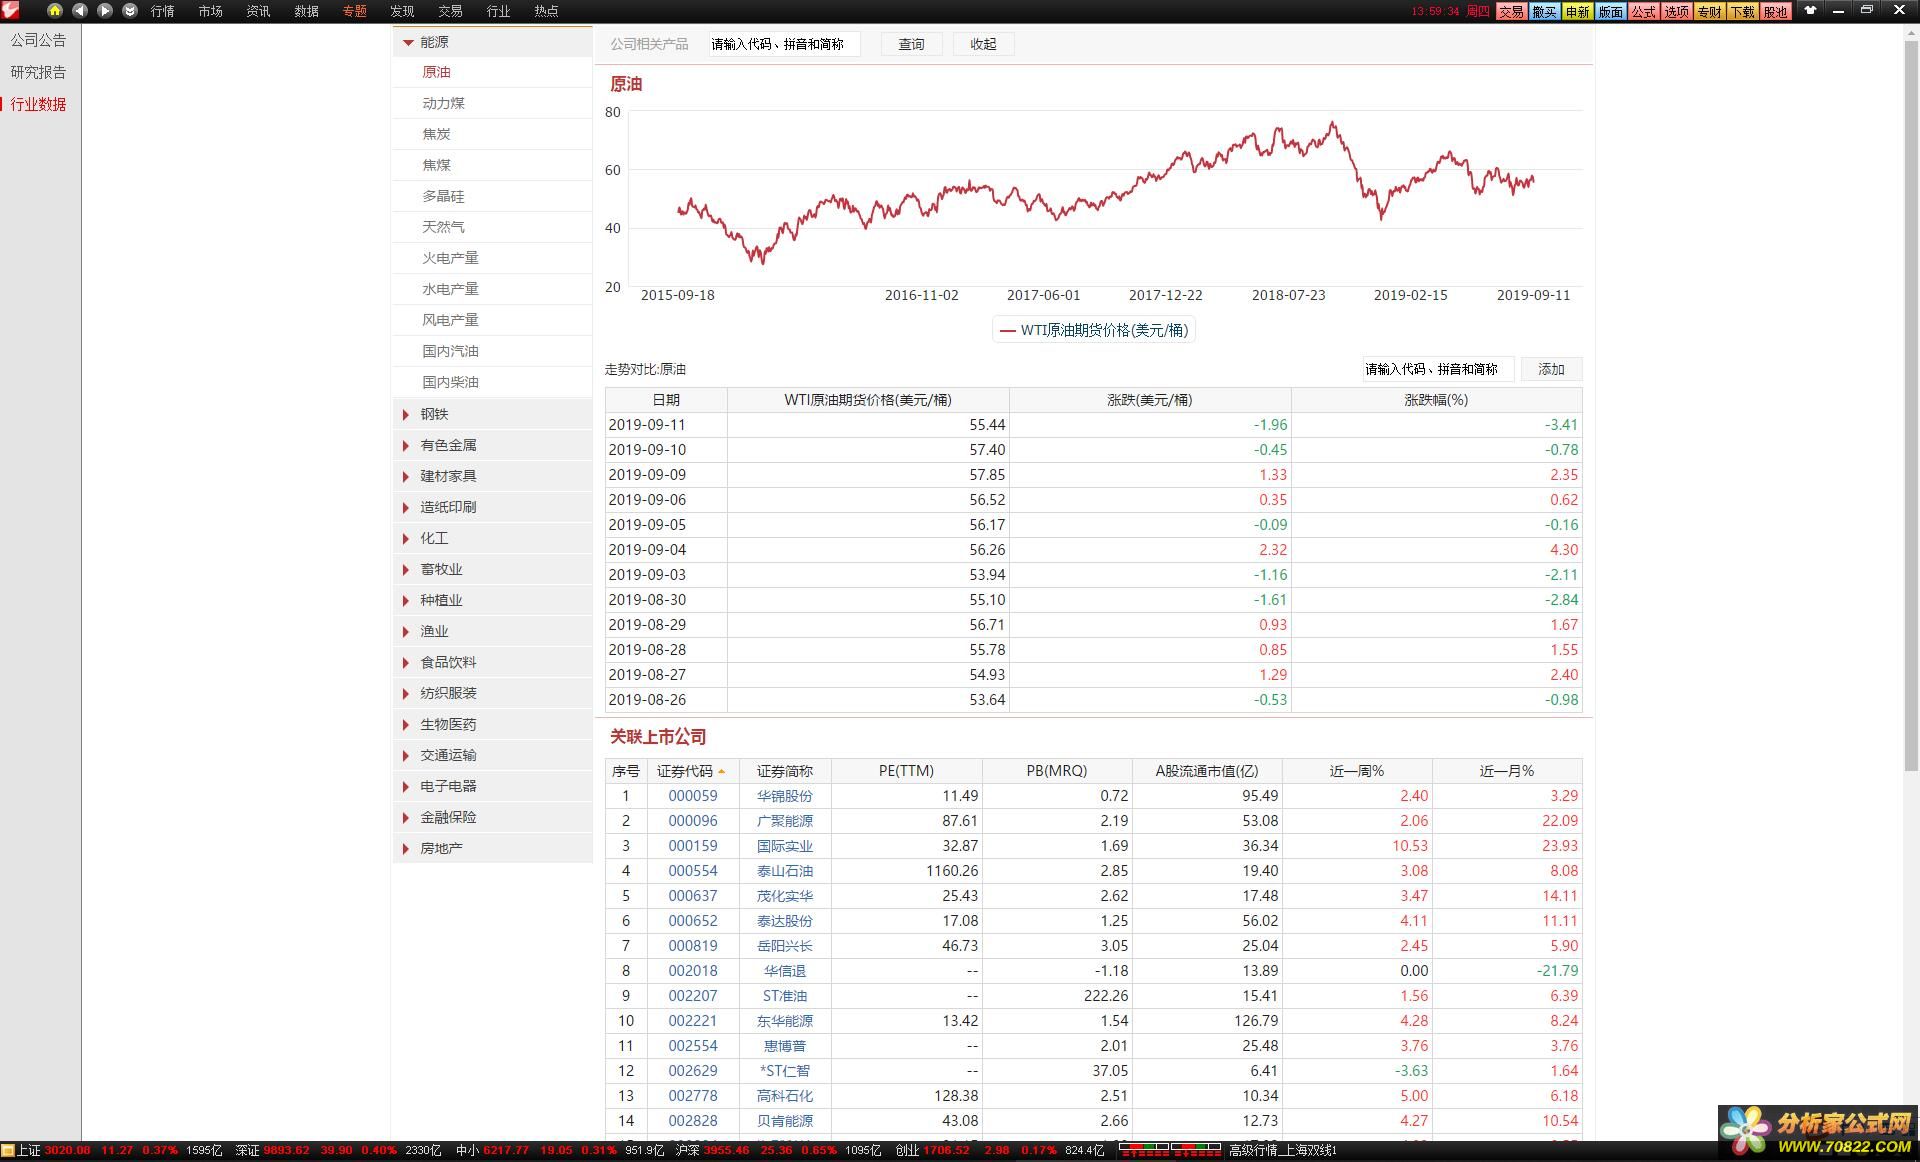
Task: Switch to 研究报告 tab
Action: 39,72
